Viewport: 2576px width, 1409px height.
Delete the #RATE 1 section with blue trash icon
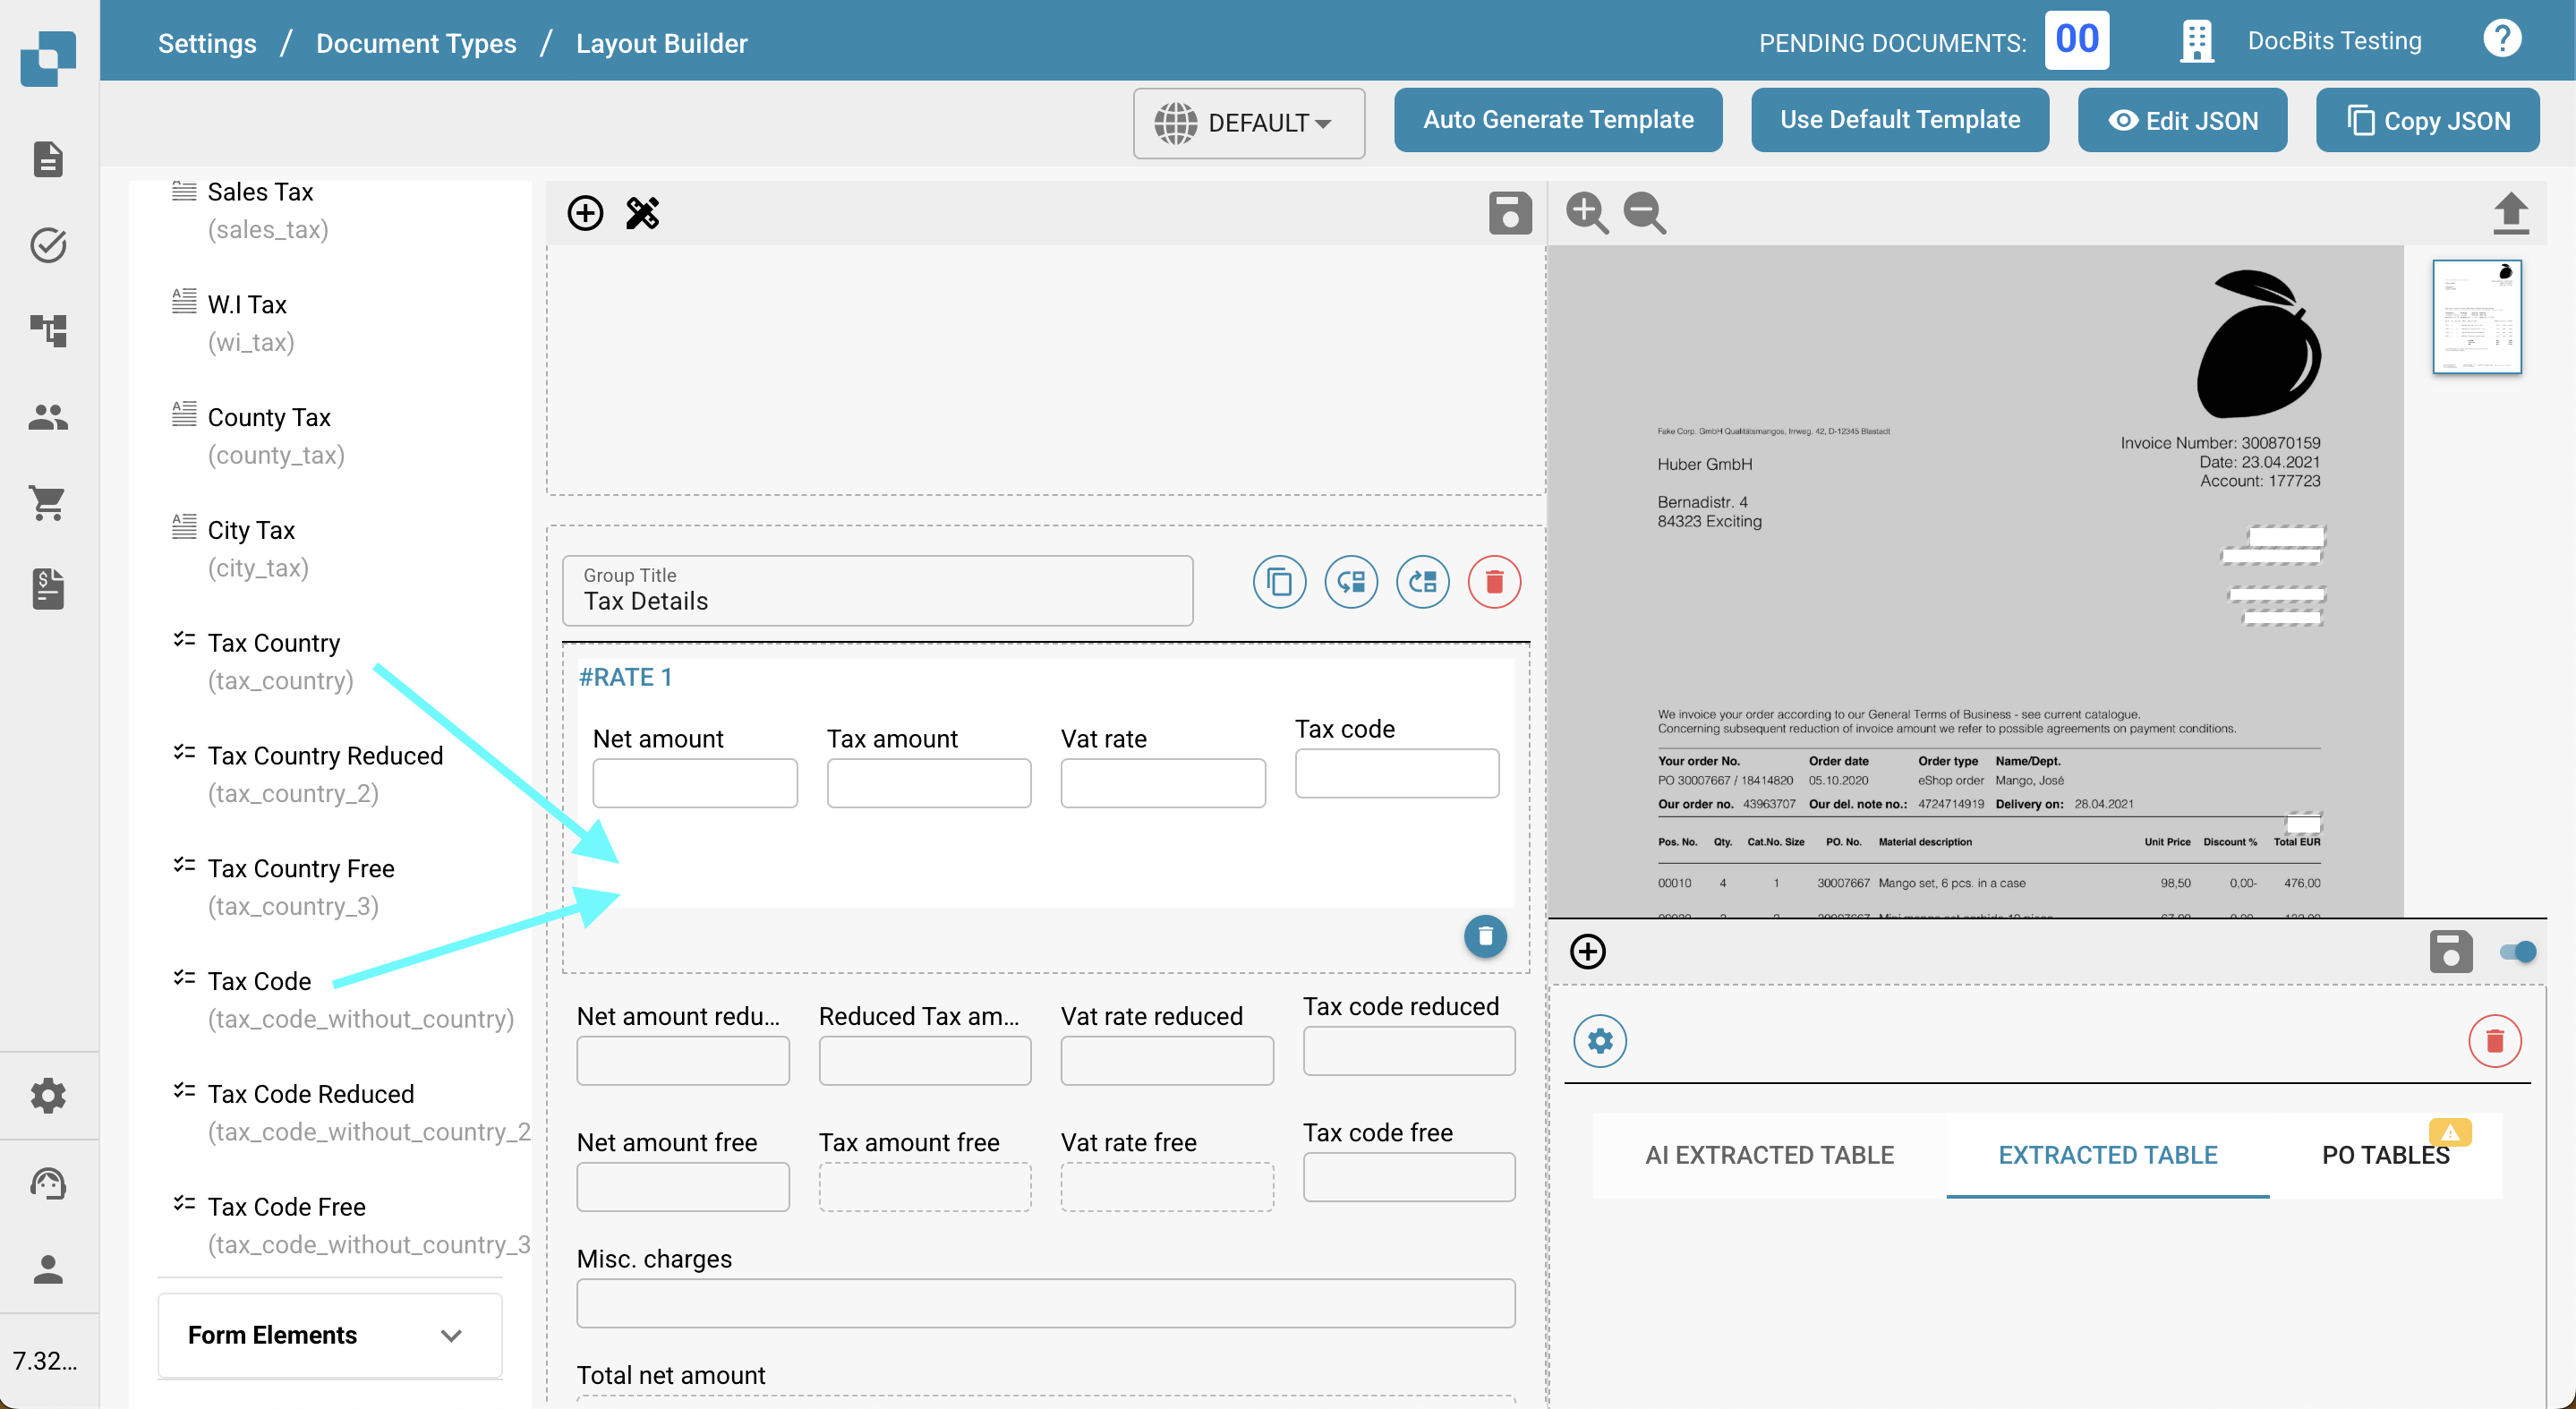pos(1485,936)
